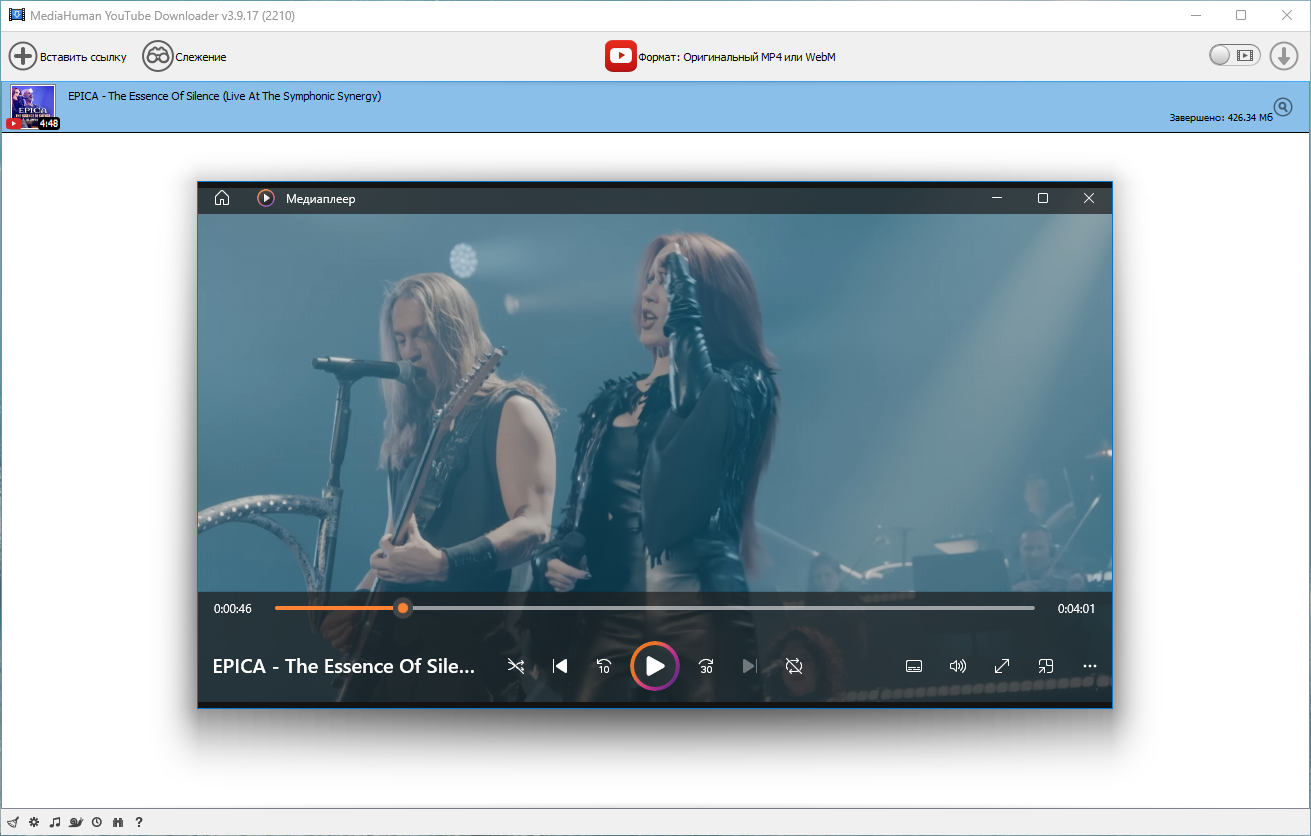Toggle the video/audio mode switch in the toolbar

pyautogui.click(x=1233, y=56)
